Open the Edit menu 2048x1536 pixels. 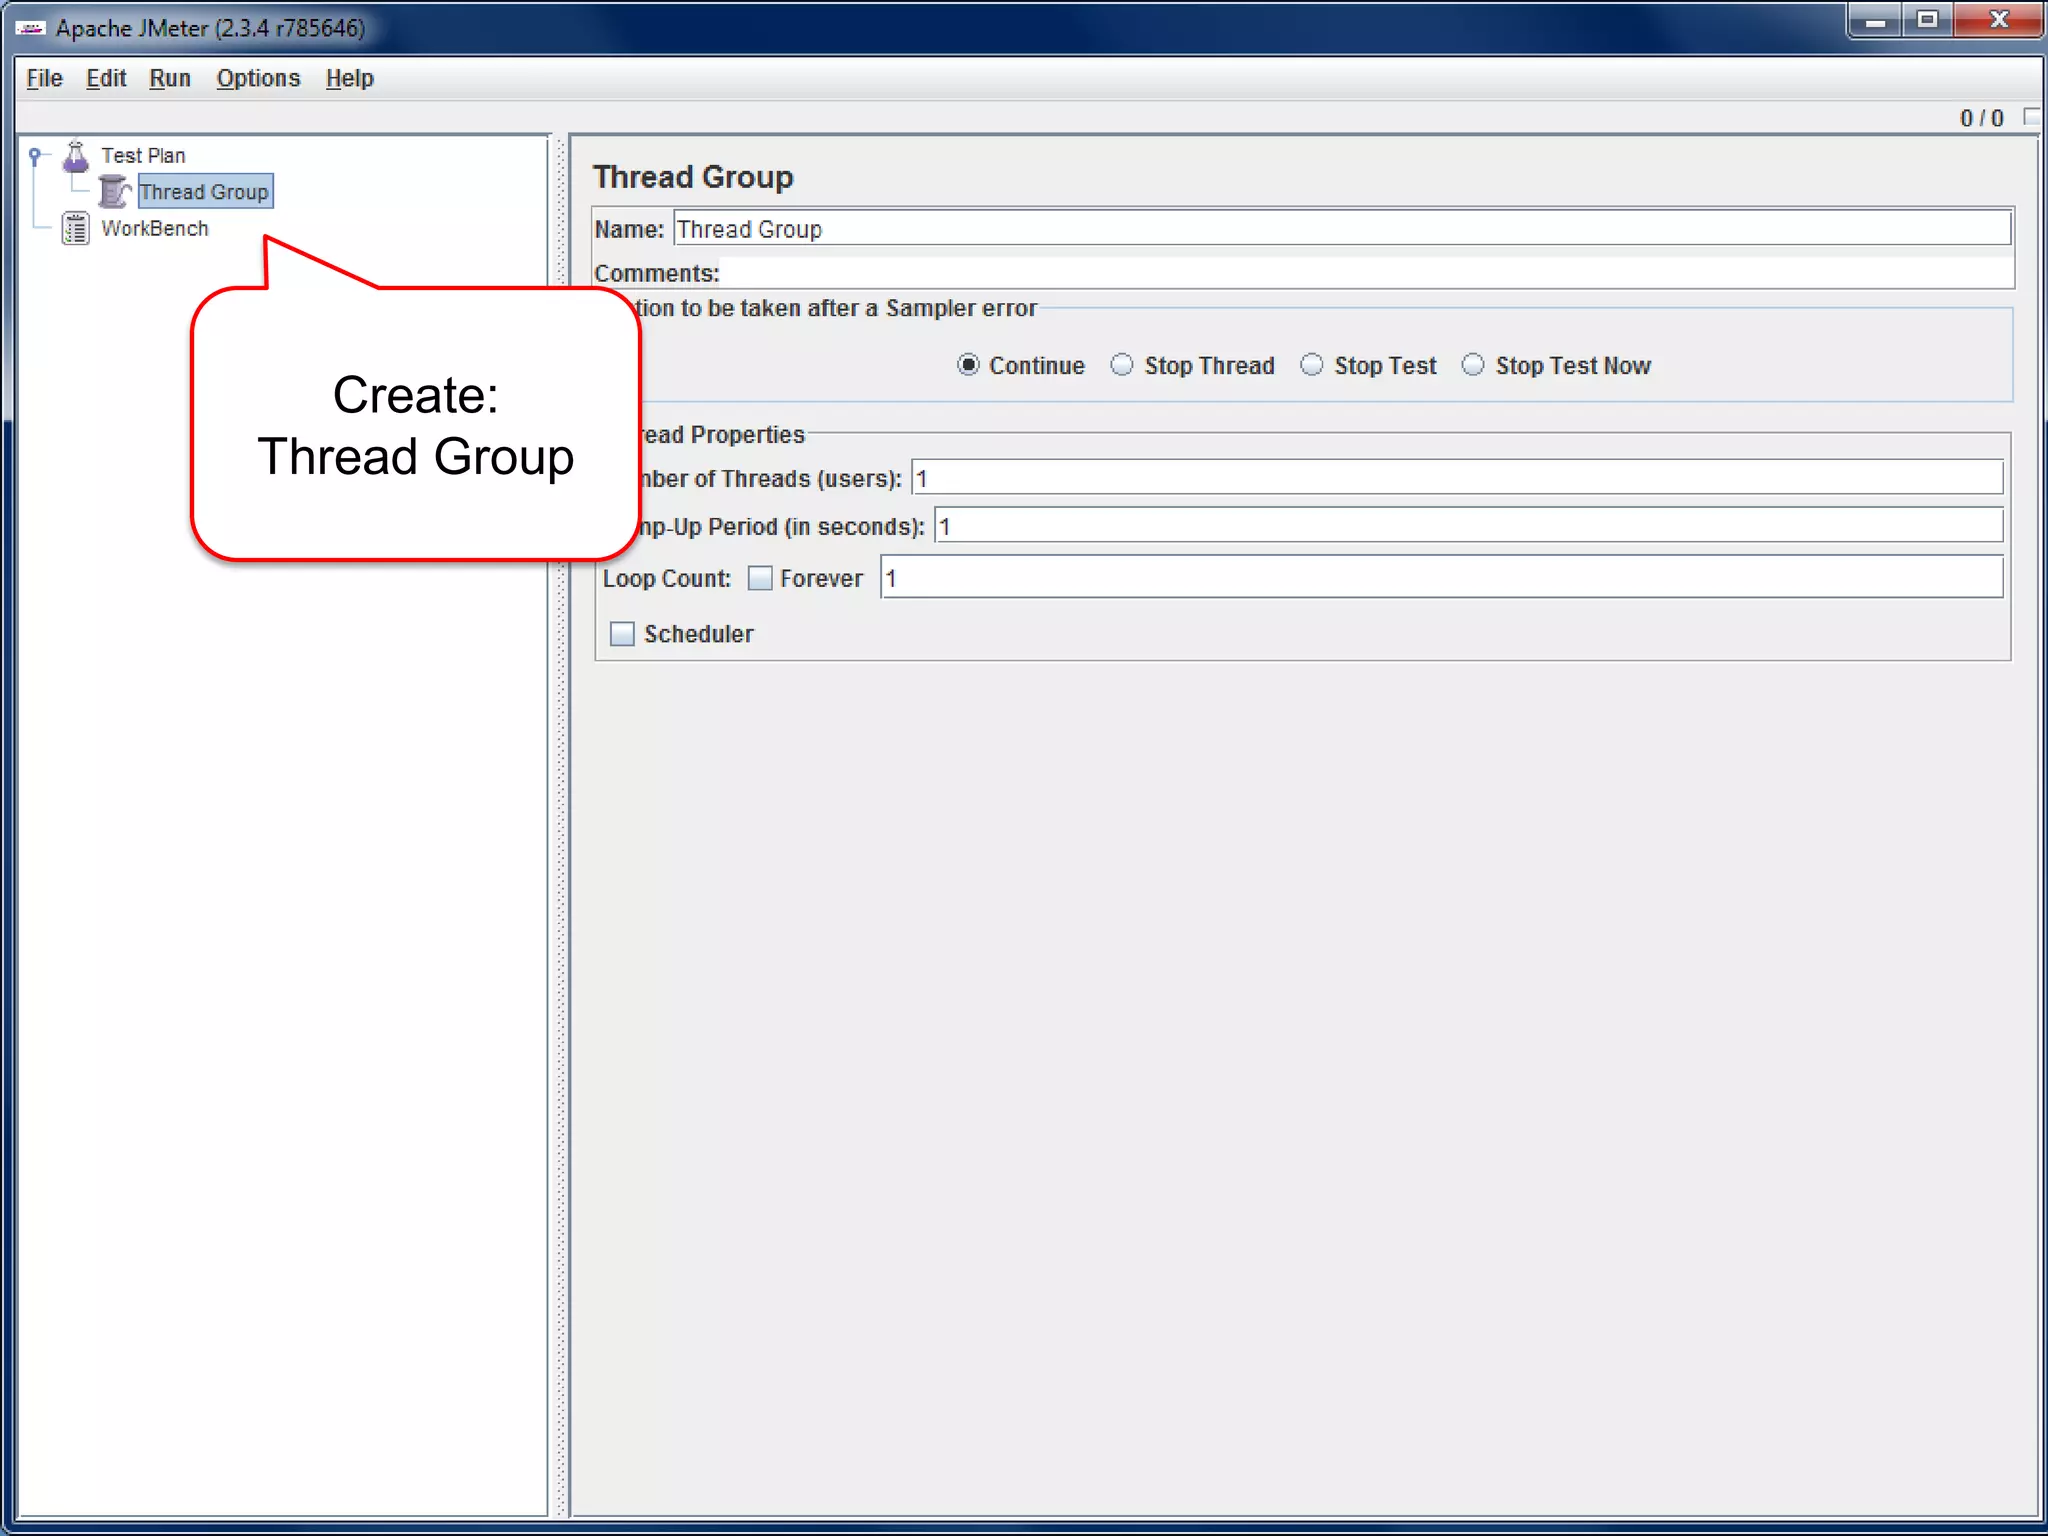pyautogui.click(x=106, y=78)
